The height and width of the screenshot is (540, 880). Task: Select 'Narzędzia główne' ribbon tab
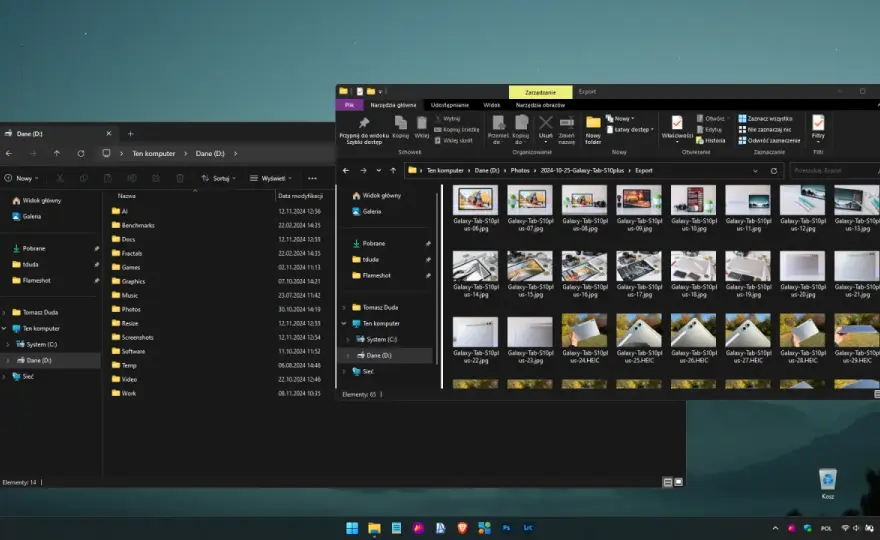pyautogui.click(x=393, y=105)
